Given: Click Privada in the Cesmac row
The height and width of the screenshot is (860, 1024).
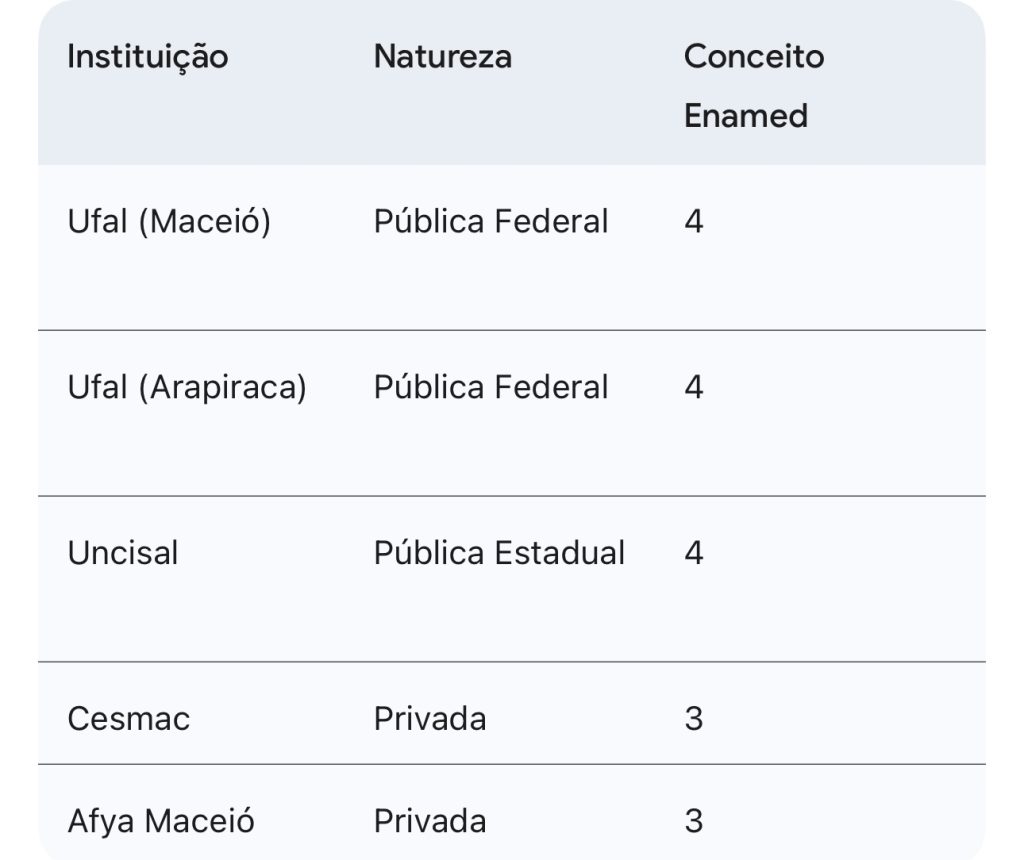Looking at the screenshot, I should point(430,719).
